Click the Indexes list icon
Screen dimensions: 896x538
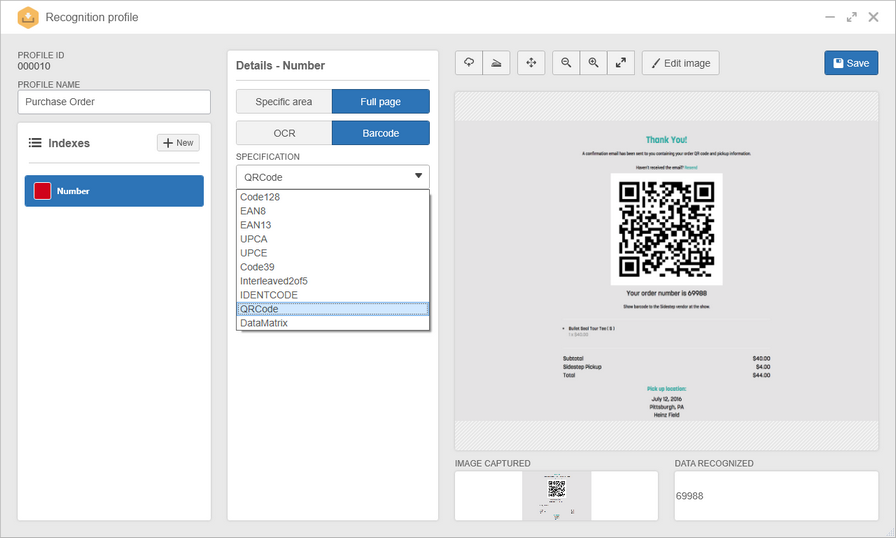pos(35,143)
